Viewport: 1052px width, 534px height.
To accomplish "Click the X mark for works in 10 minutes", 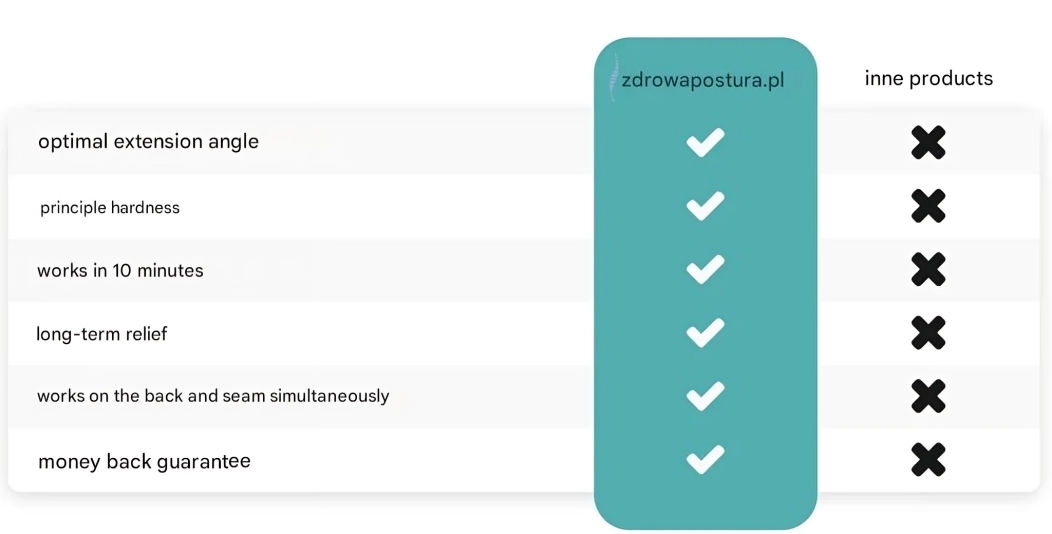I will coord(929,269).
